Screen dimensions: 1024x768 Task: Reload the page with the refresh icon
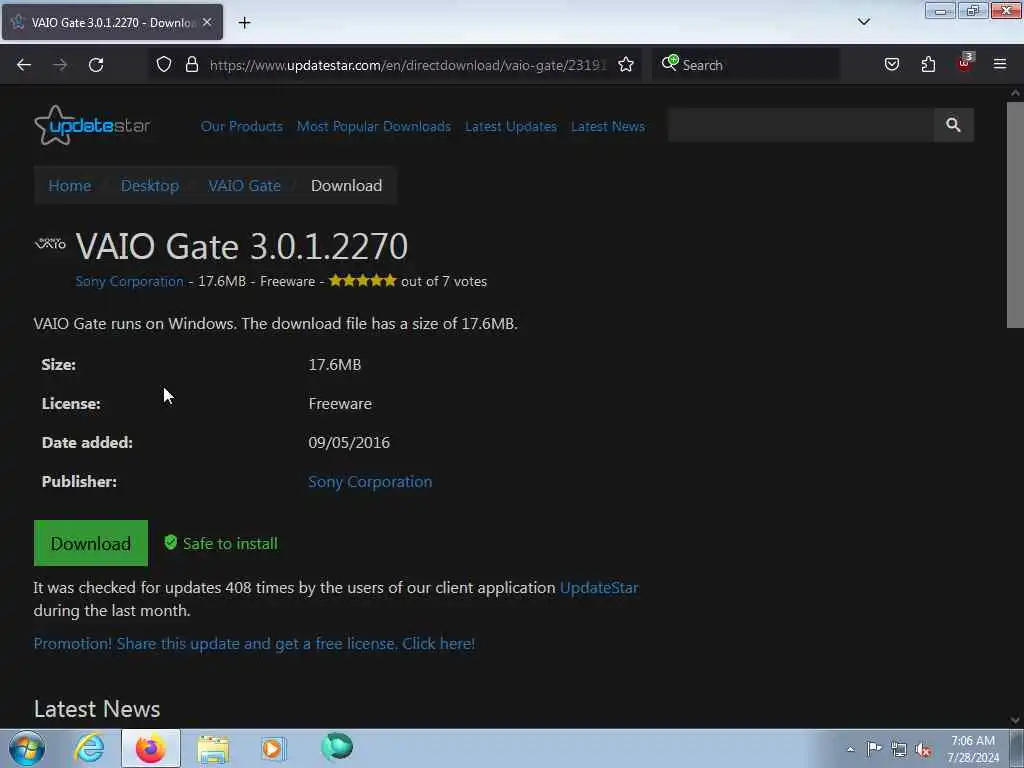96,65
